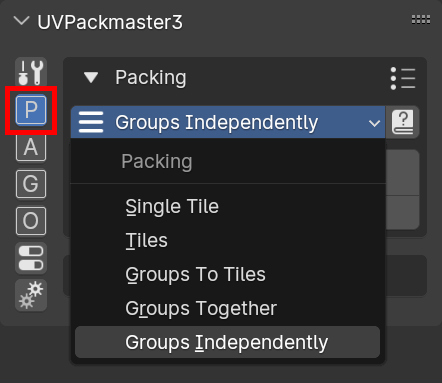Click the Groups Independently dropdown field
The height and width of the screenshot is (383, 442).
pyautogui.click(x=228, y=122)
